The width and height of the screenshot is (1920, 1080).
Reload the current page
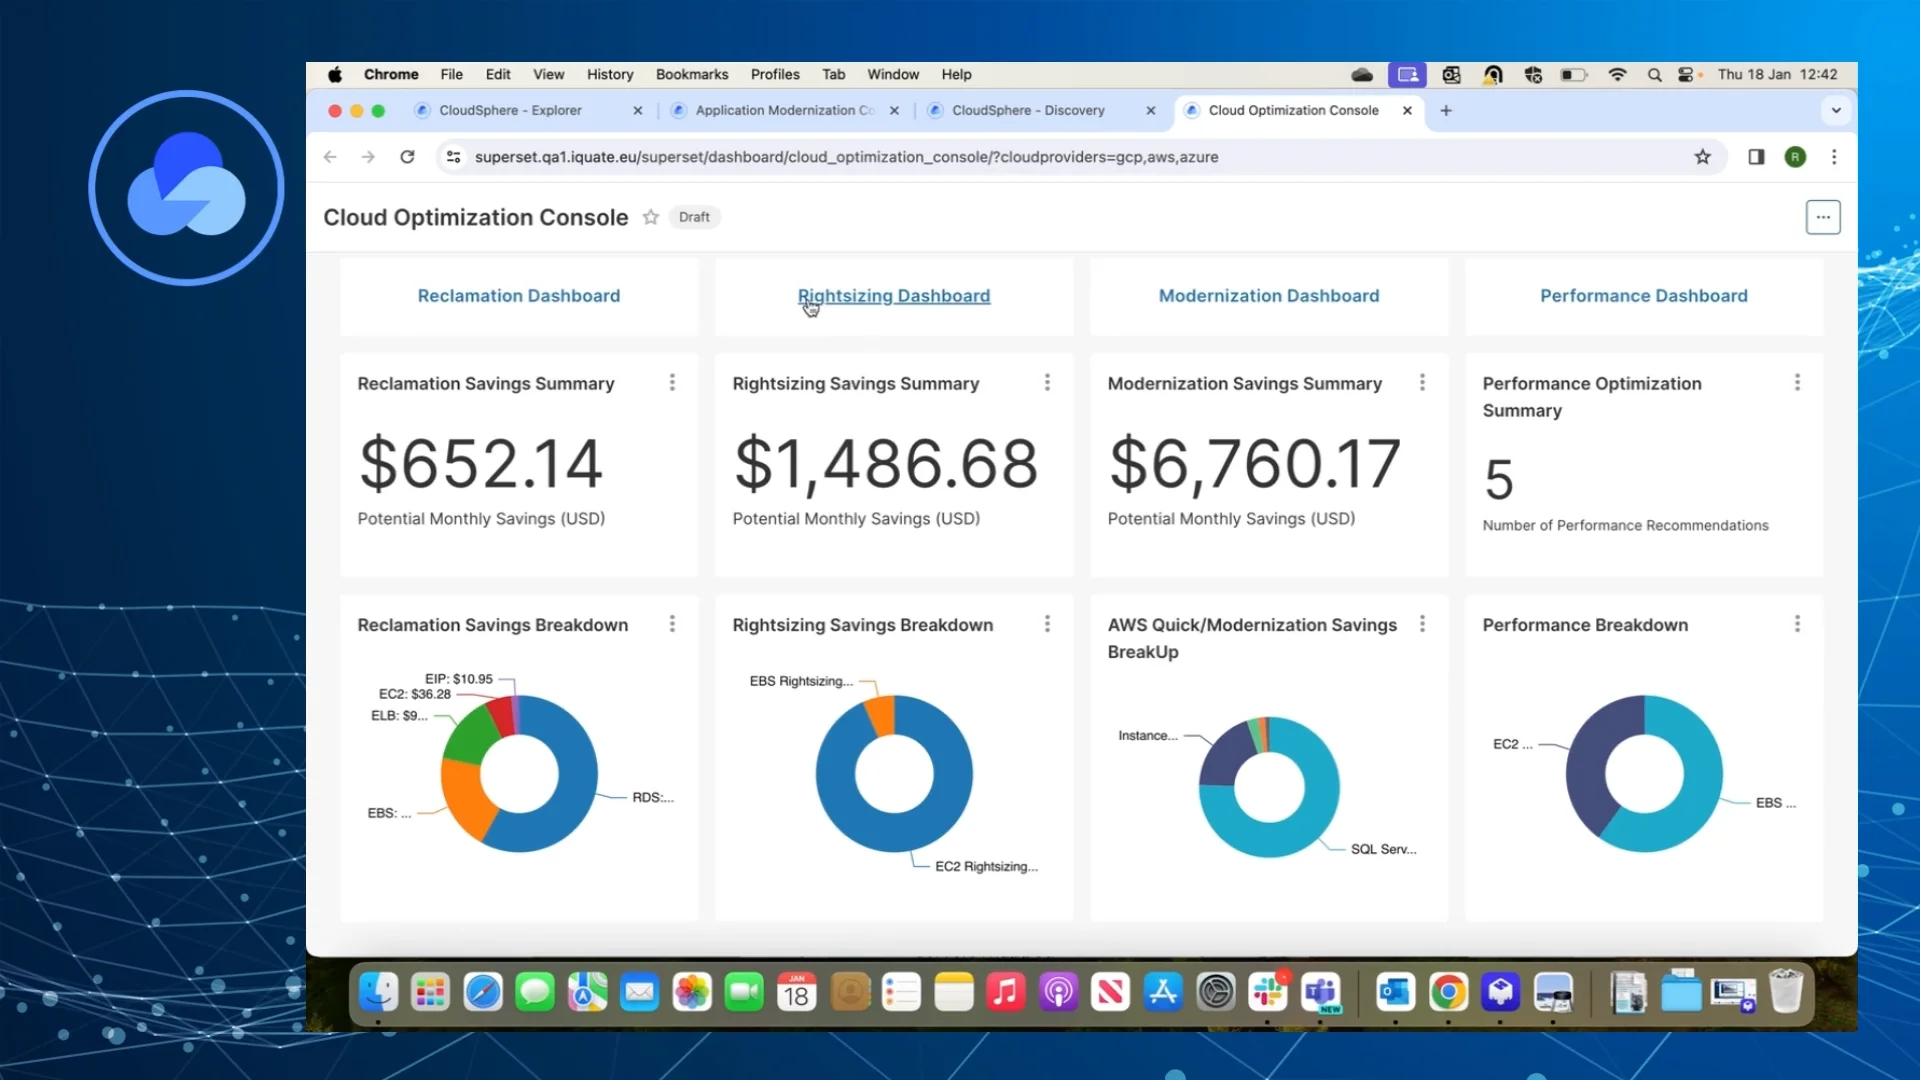coord(407,157)
